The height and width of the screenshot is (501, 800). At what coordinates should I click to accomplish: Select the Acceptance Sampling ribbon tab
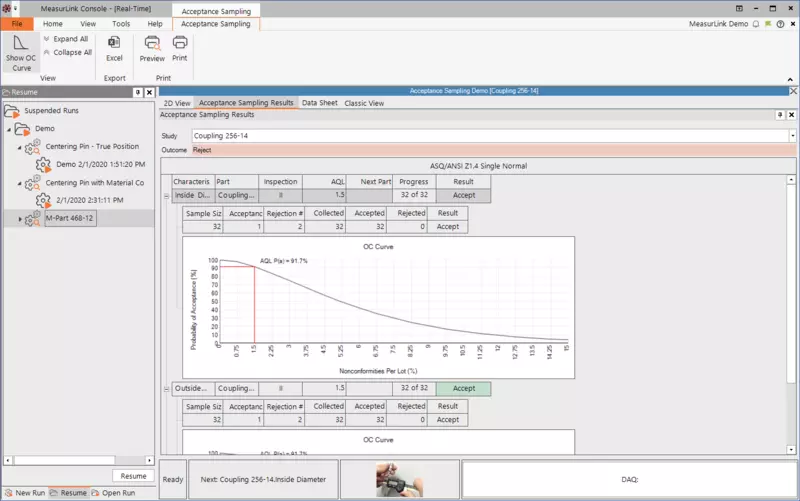(216, 23)
